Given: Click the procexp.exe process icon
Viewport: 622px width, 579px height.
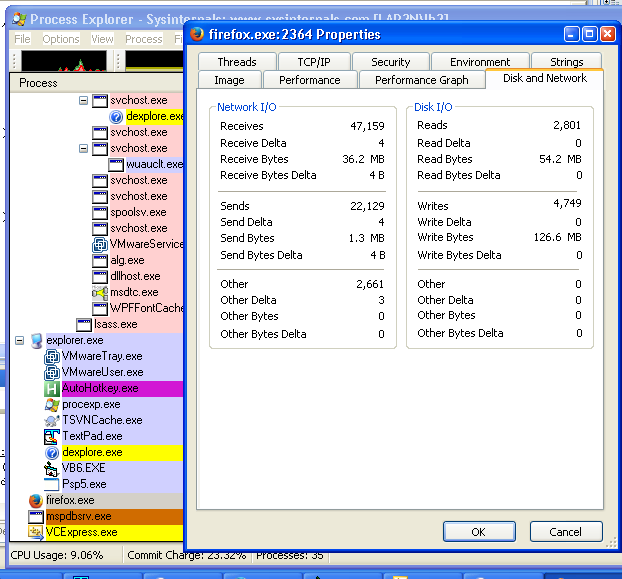Looking at the screenshot, I should [x=52, y=405].
